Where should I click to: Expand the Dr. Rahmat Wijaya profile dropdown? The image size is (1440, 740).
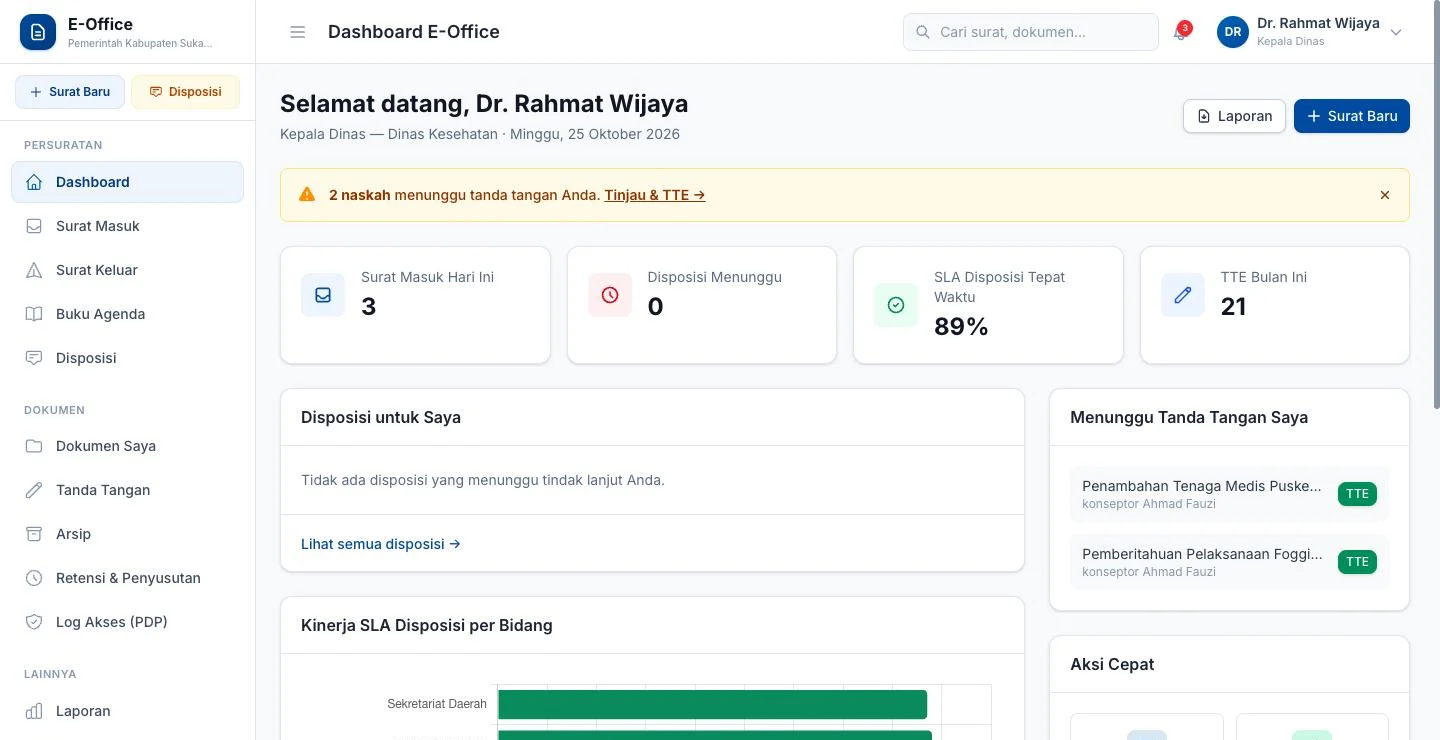tap(1397, 32)
